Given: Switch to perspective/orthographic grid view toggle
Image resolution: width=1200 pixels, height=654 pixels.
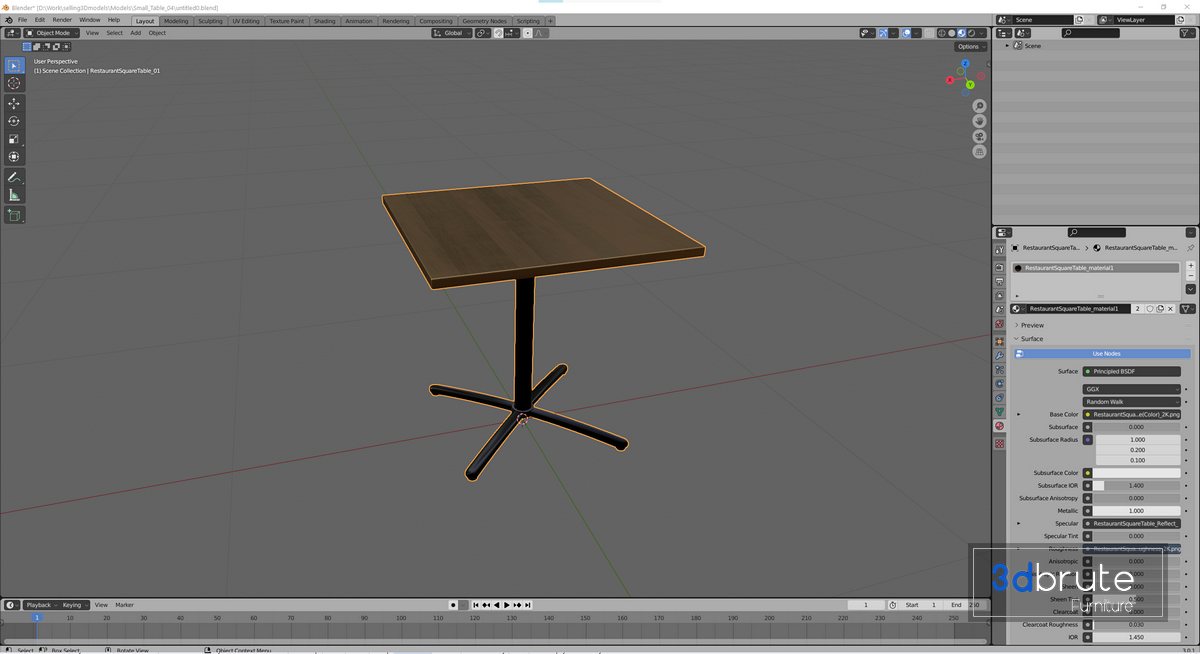Looking at the screenshot, I should point(979,152).
